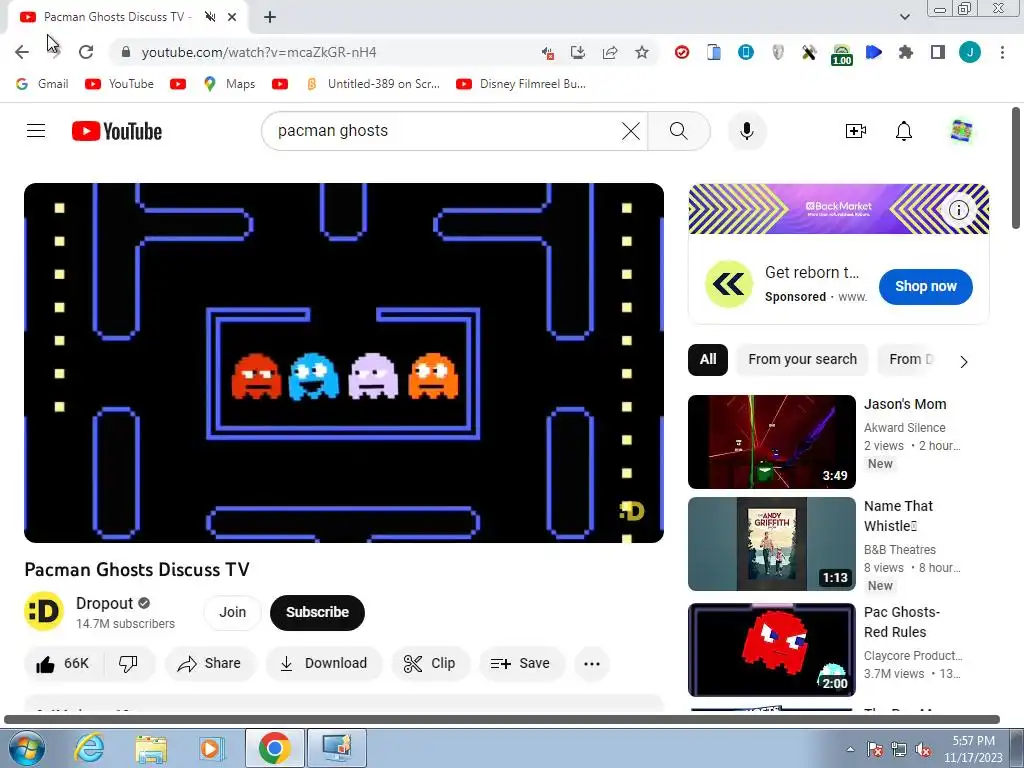Click the horizontal scrollbar at bottom
This screenshot has height=768, width=1024.
pyautogui.click(x=502, y=720)
